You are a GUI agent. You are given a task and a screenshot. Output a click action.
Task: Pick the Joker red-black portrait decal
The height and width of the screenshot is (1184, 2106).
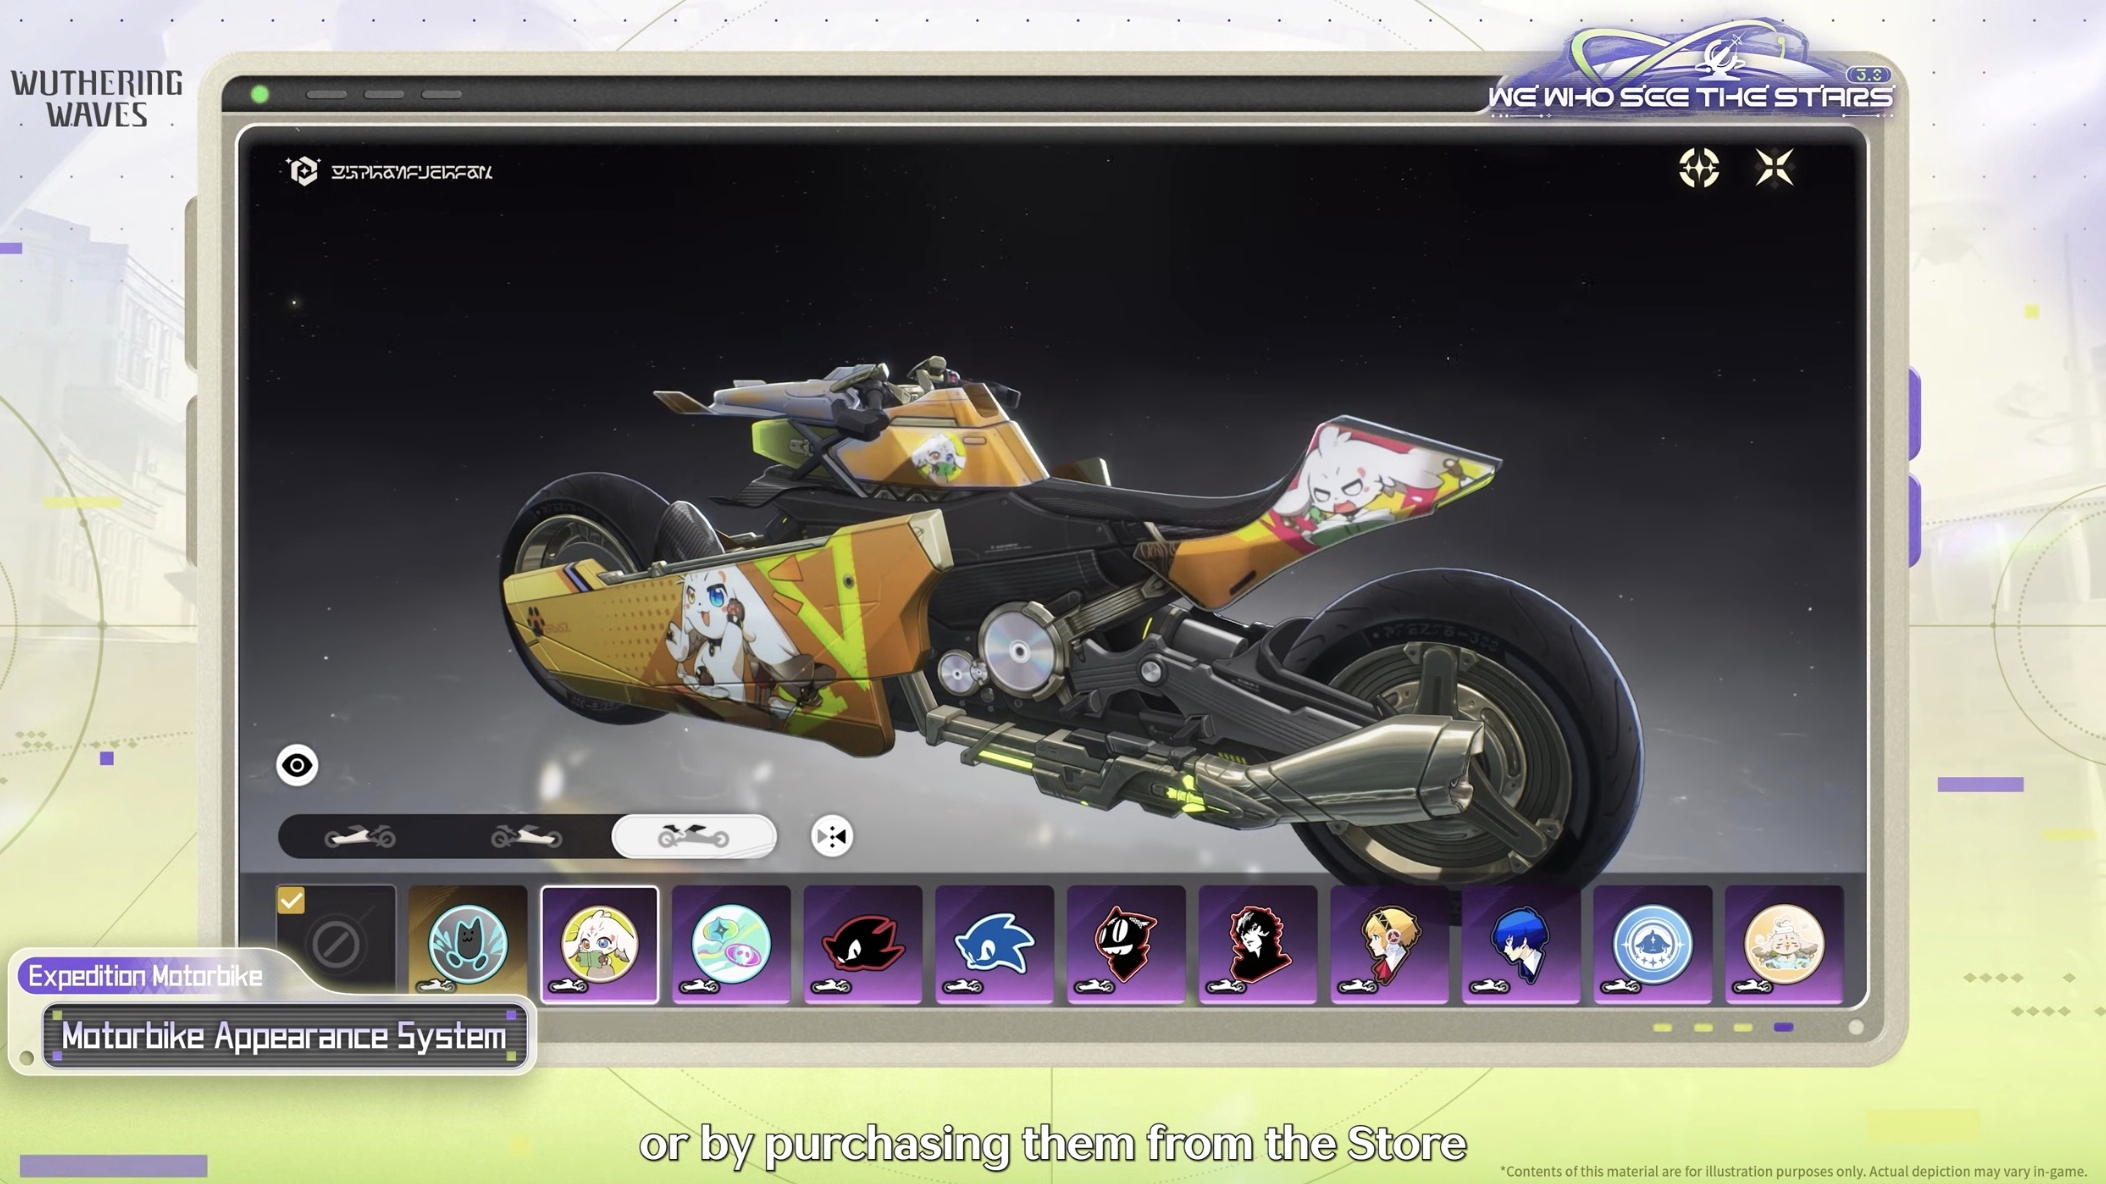point(1257,943)
